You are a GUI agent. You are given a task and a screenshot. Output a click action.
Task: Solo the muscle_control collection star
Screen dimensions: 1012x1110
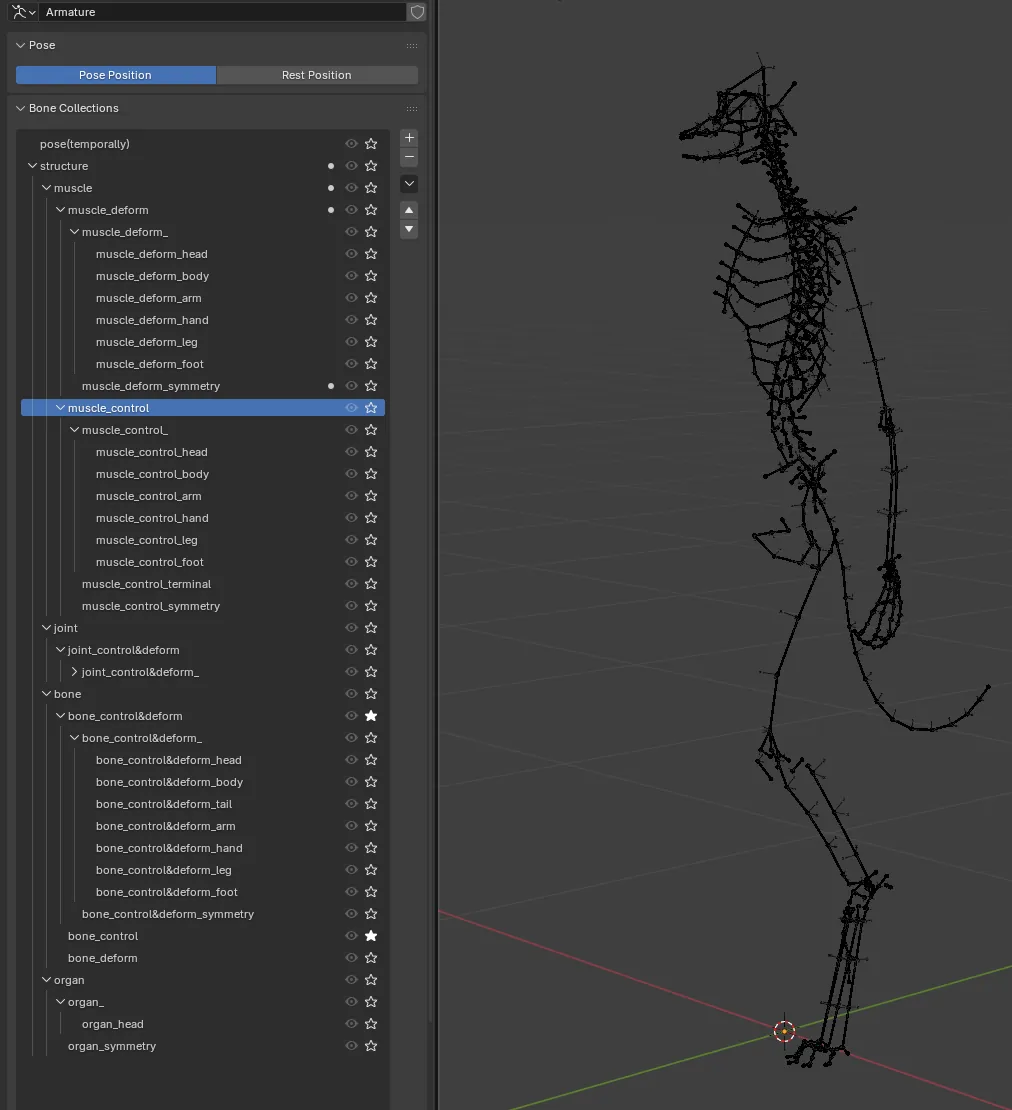click(371, 408)
